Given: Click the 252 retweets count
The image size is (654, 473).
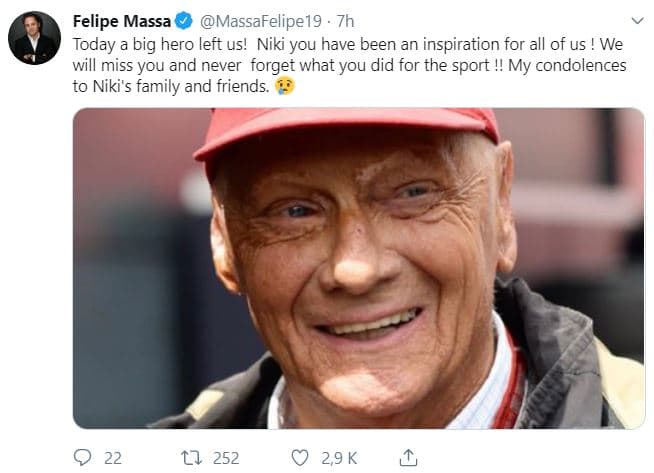Looking at the screenshot, I should tap(226, 457).
